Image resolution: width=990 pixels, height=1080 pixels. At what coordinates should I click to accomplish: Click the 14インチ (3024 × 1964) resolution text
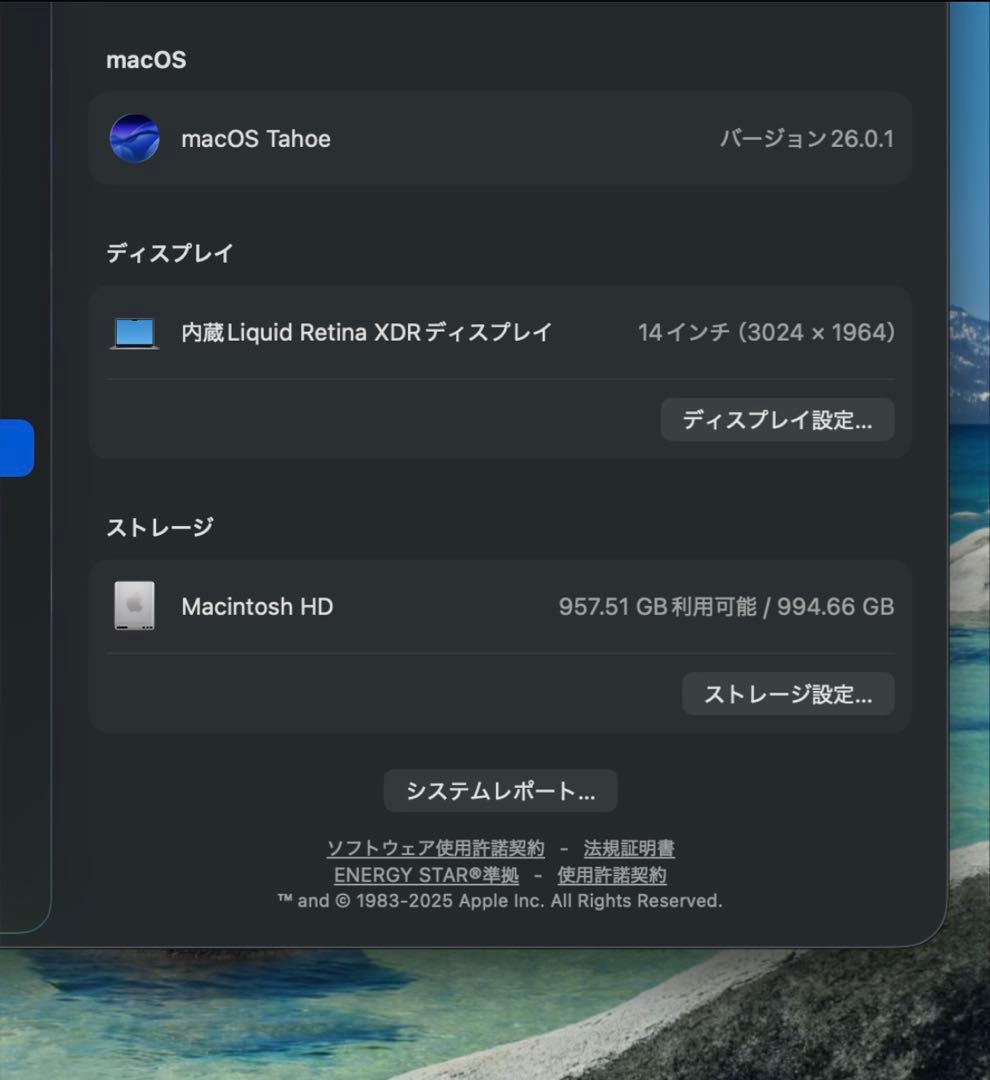tap(768, 331)
